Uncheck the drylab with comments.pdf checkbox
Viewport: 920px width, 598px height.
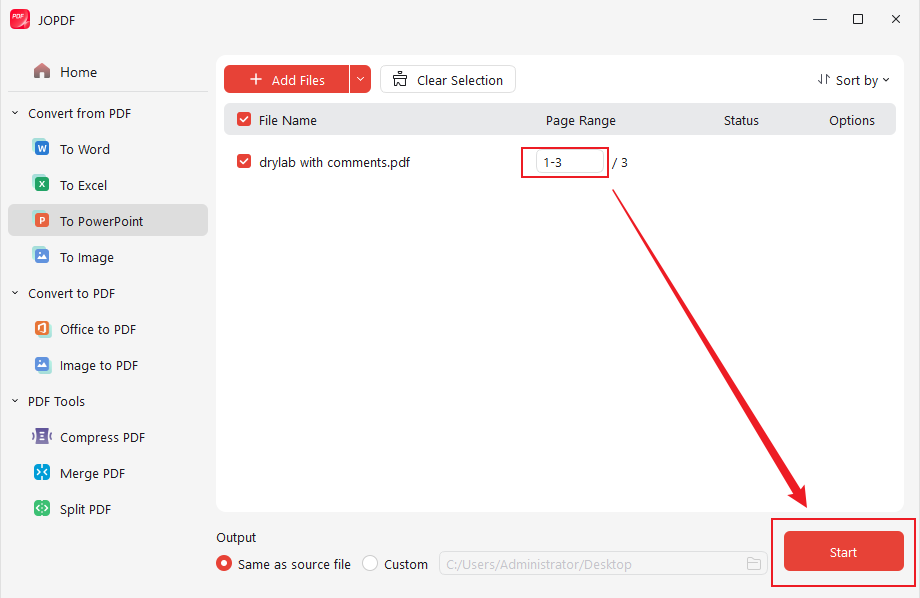coord(244,161)
